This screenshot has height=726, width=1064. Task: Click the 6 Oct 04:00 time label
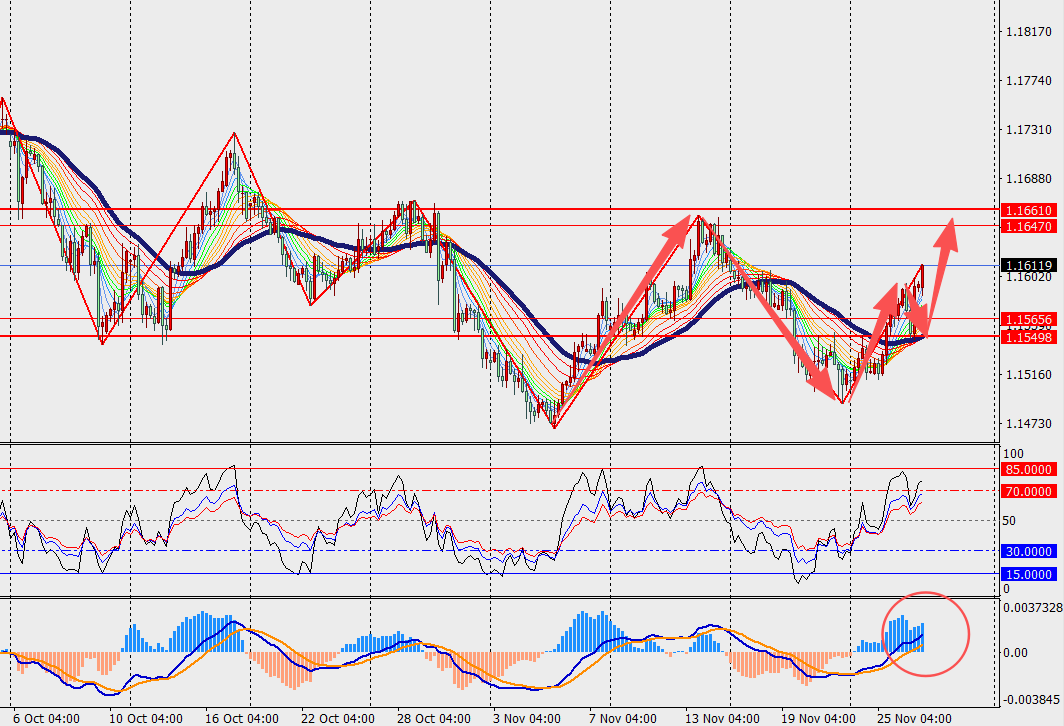click(46, 719)
